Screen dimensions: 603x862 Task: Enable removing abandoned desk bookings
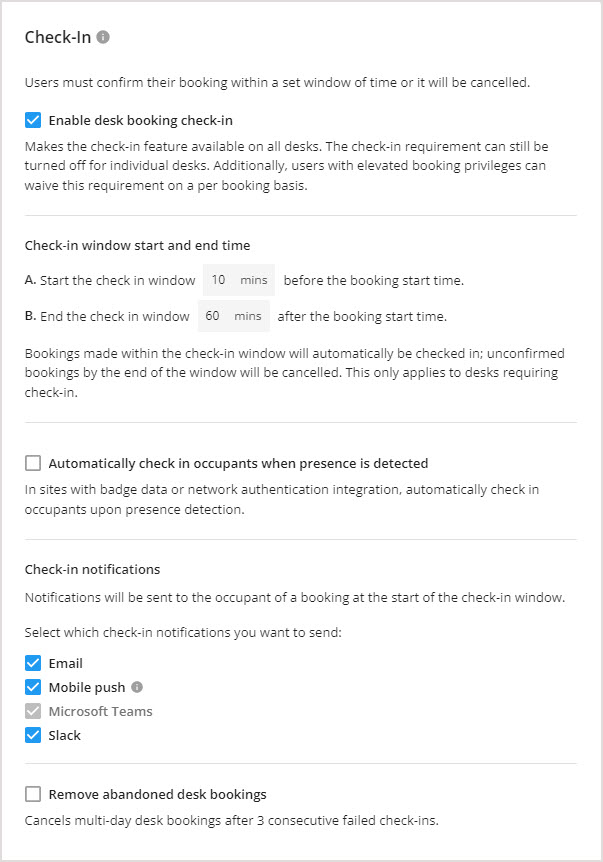[32, 794]
